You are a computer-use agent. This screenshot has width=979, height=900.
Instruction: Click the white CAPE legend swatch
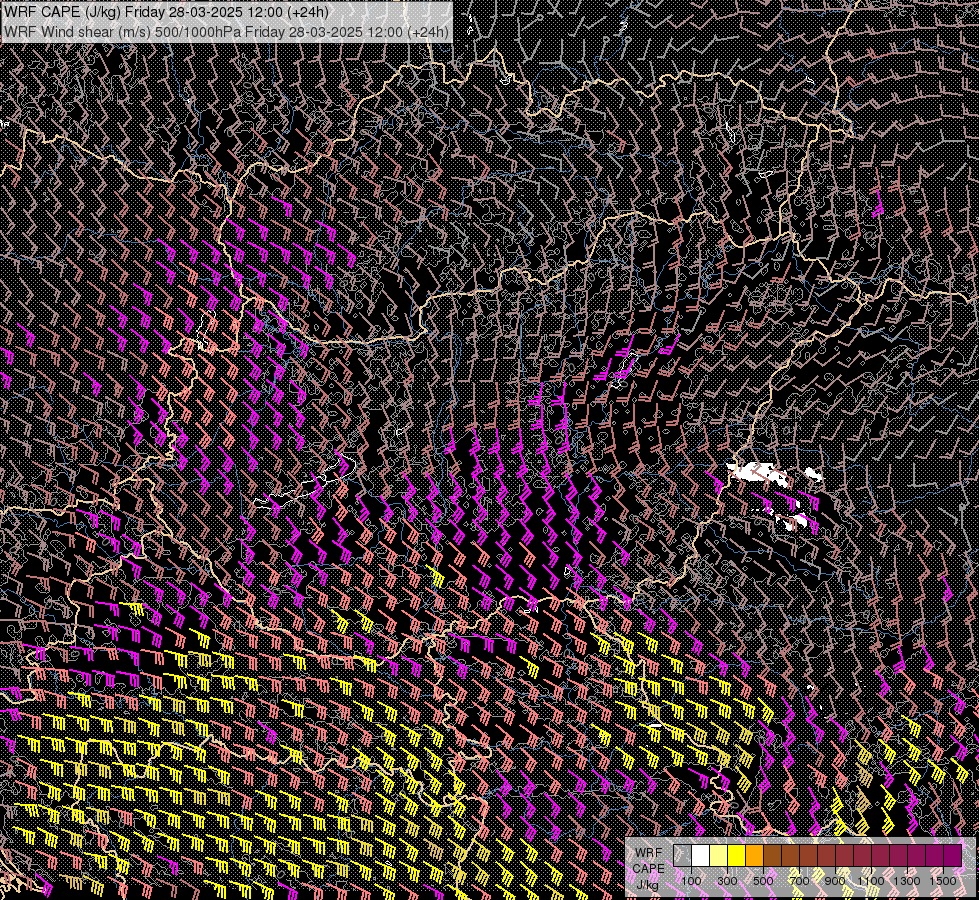tap(701, 855)
